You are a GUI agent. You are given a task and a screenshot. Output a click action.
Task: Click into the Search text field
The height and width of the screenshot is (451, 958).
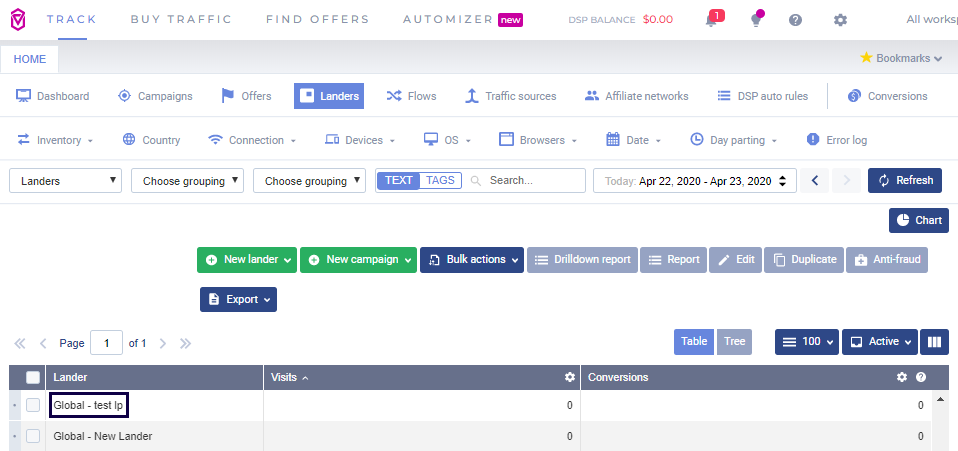click(532, 181)
